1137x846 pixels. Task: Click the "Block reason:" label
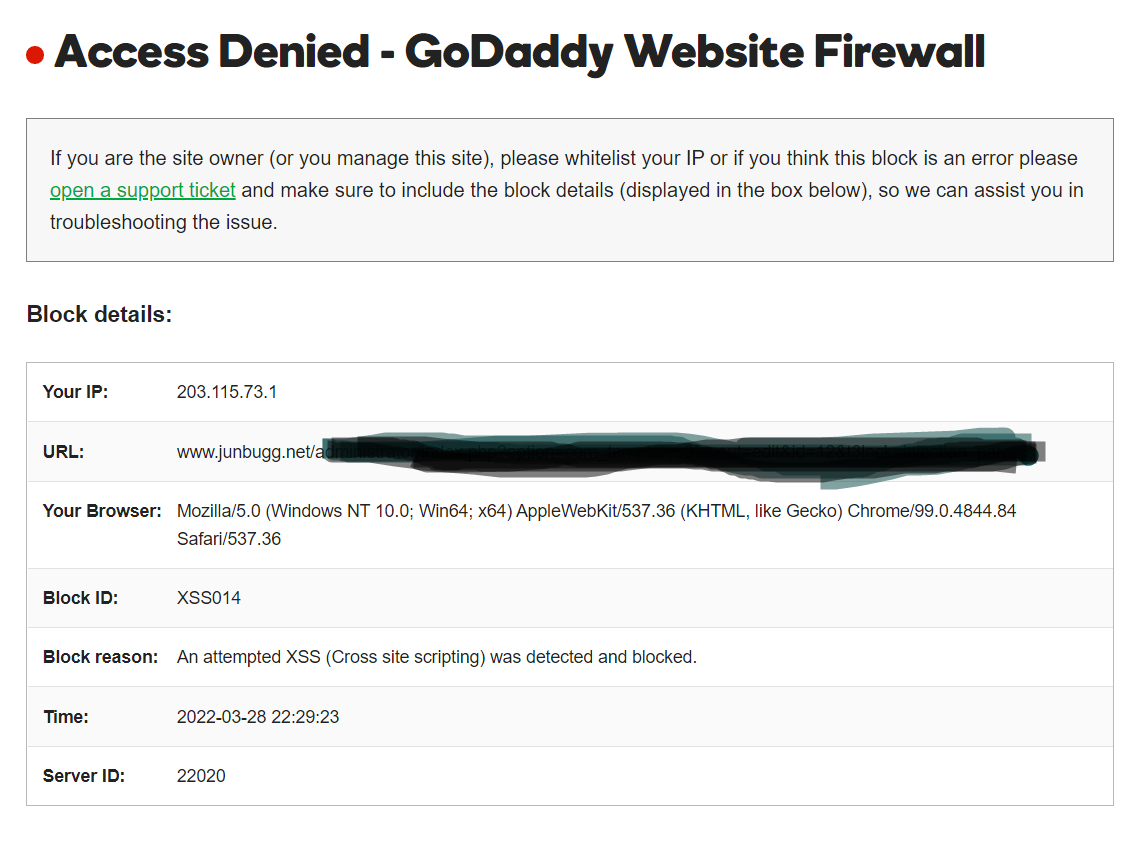100,657
